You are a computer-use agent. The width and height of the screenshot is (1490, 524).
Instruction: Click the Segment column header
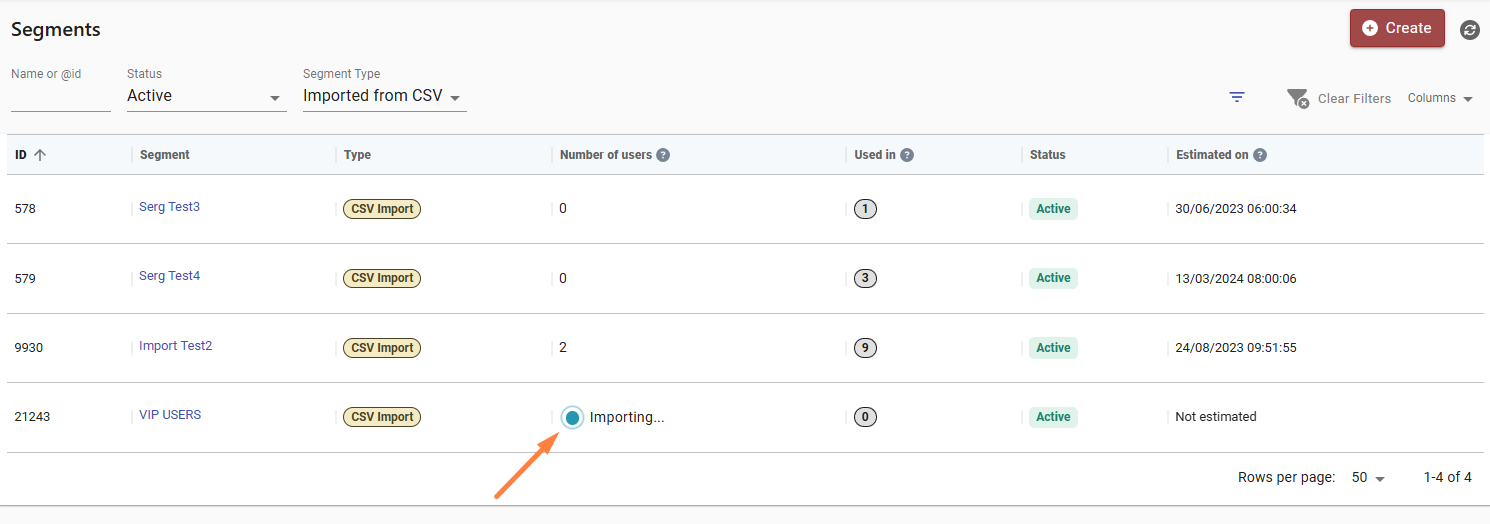pos(165,155)
